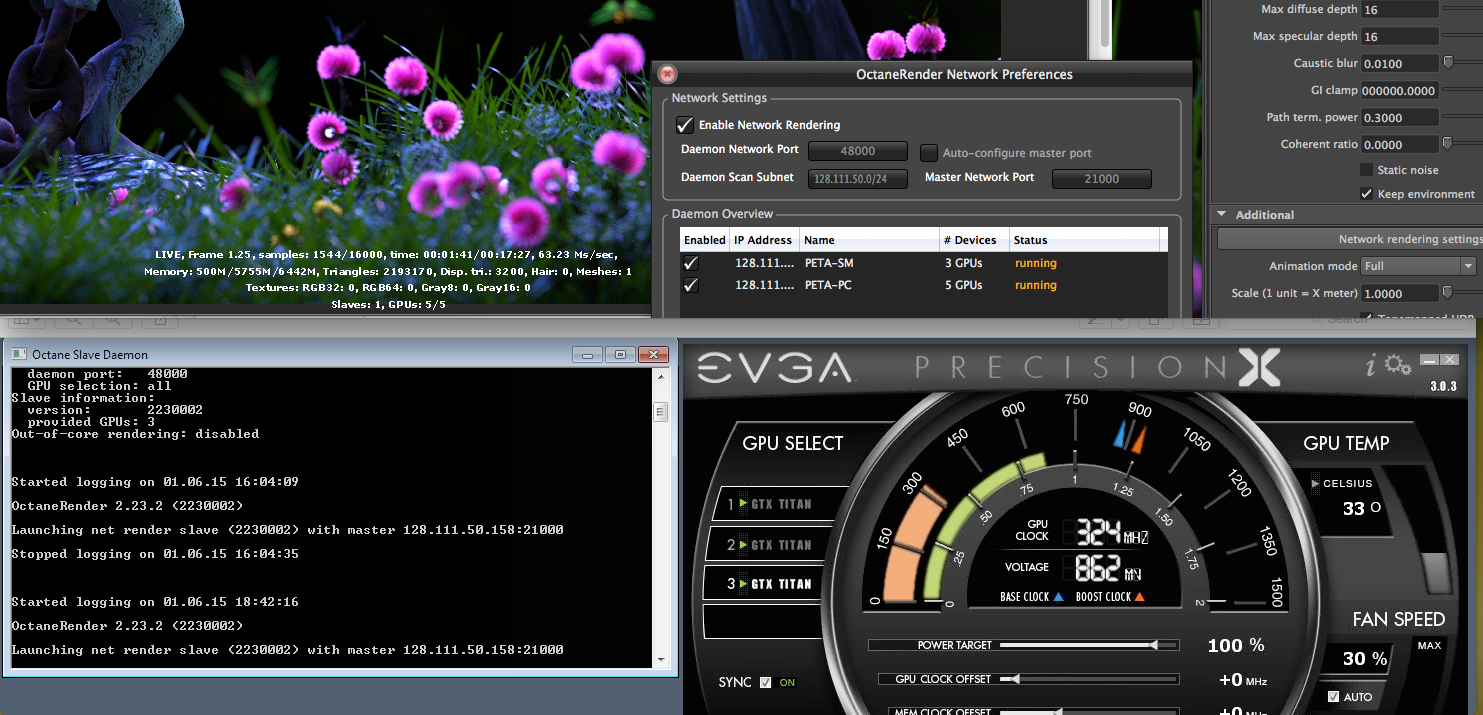Sort daemons by Name column header
1483x715 pixels.
click(x=869, y=240)
